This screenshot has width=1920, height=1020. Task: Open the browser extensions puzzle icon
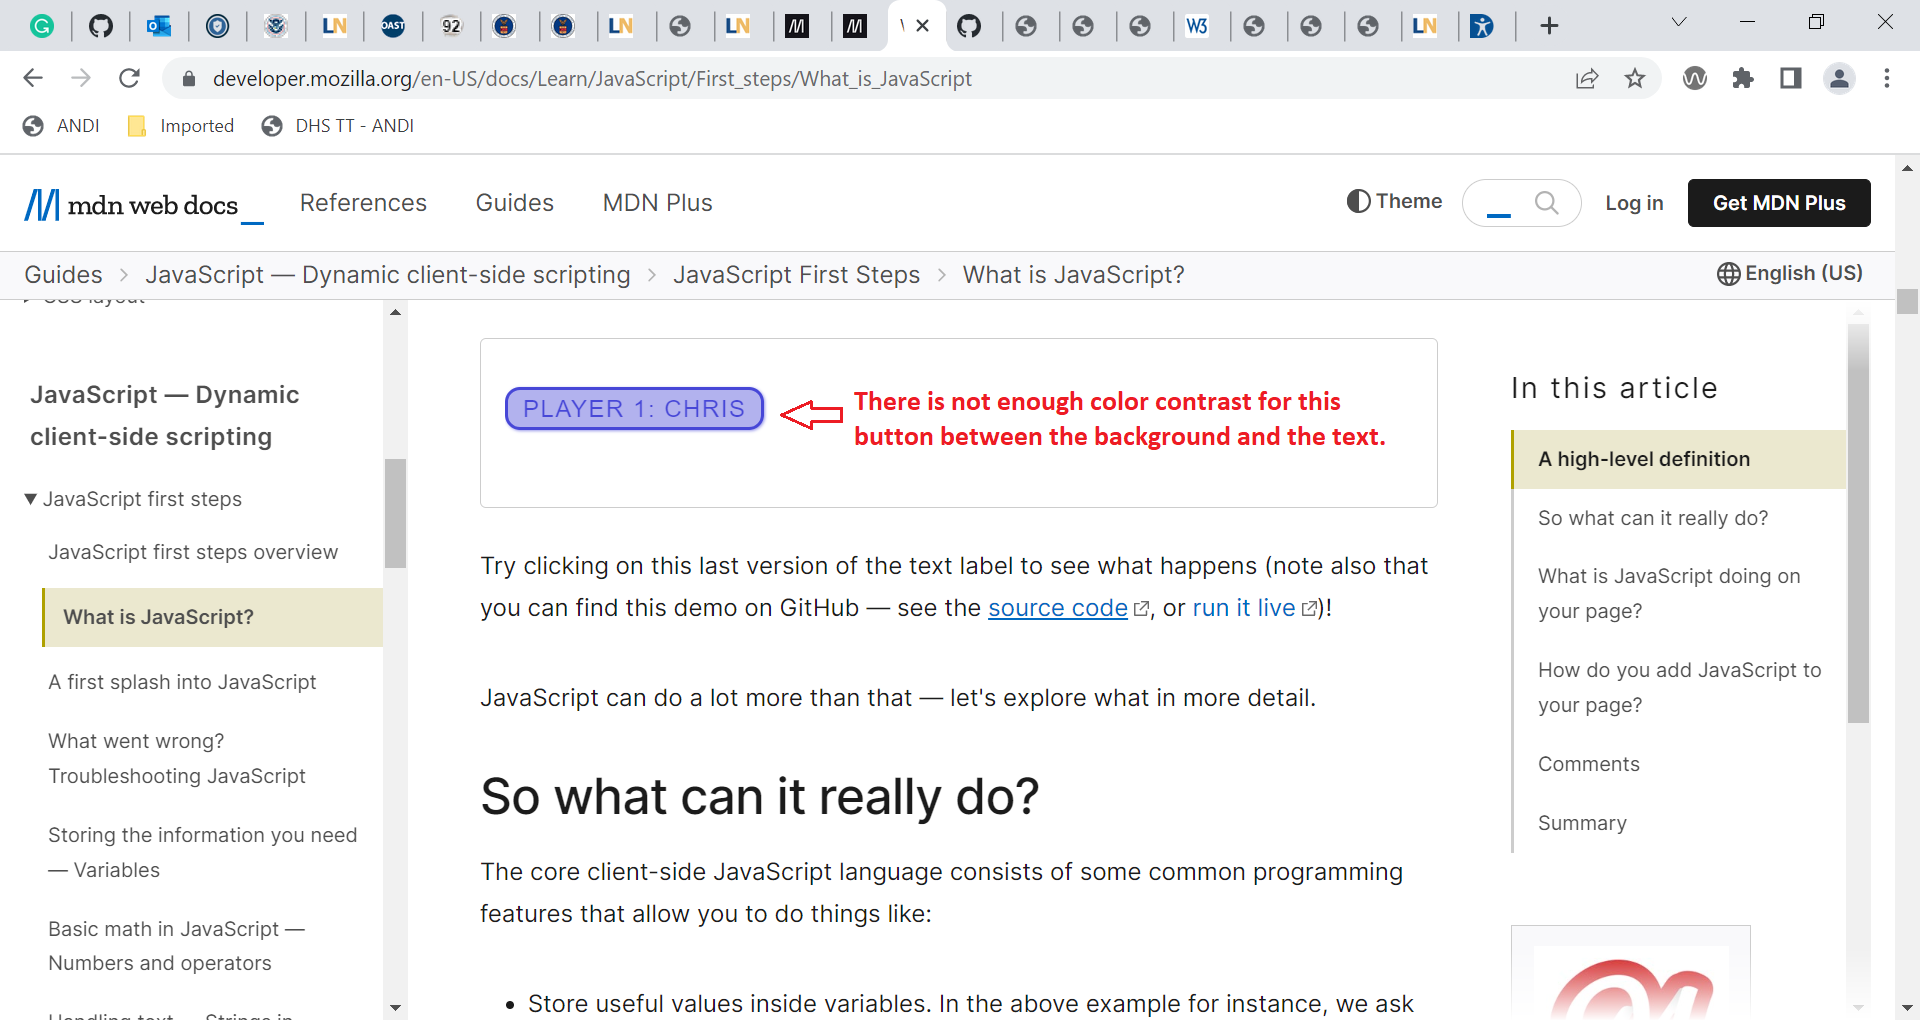[x=1743, y=78]
